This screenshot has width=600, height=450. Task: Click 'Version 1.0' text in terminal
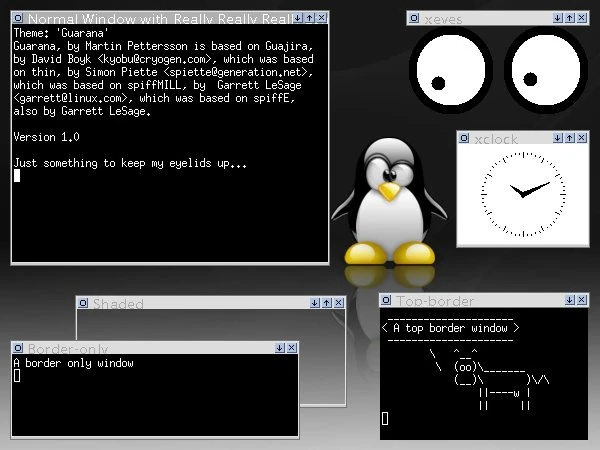[46, 137]
